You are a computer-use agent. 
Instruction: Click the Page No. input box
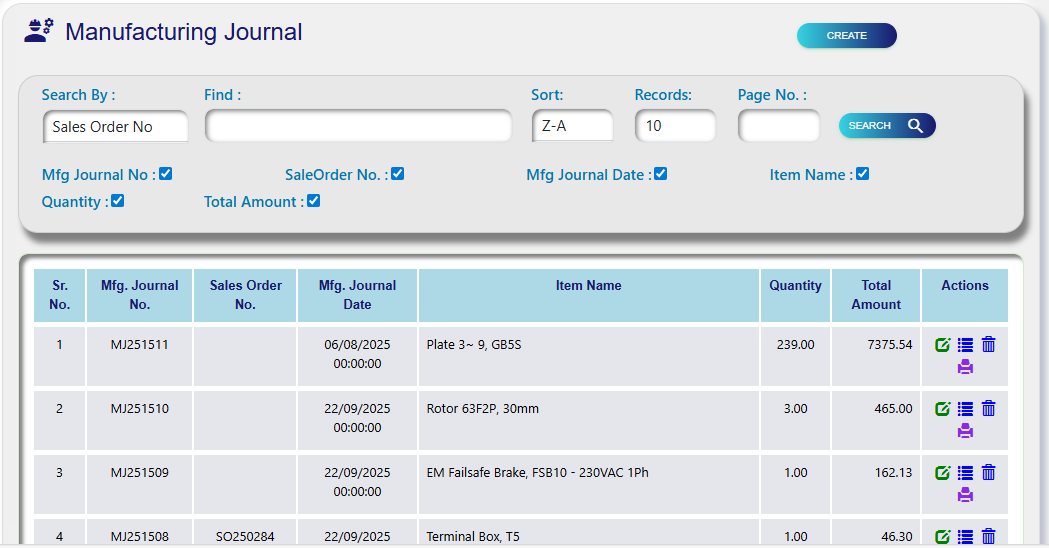click(778, 126)
